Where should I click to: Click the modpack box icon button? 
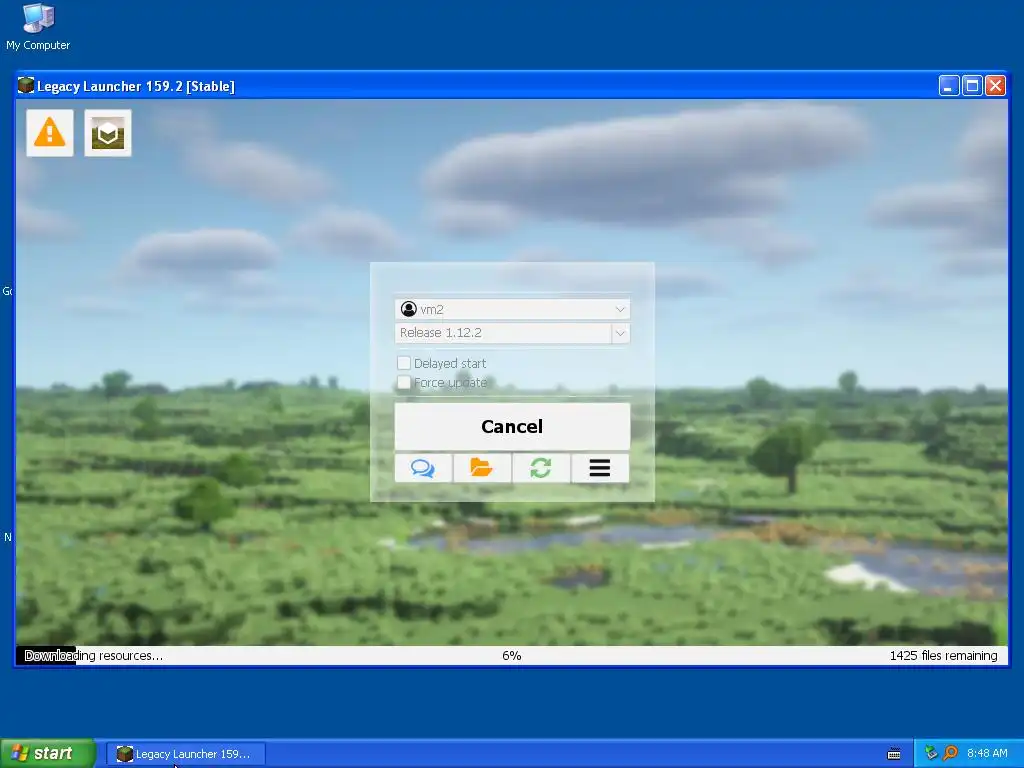click(x=108, y=133)
